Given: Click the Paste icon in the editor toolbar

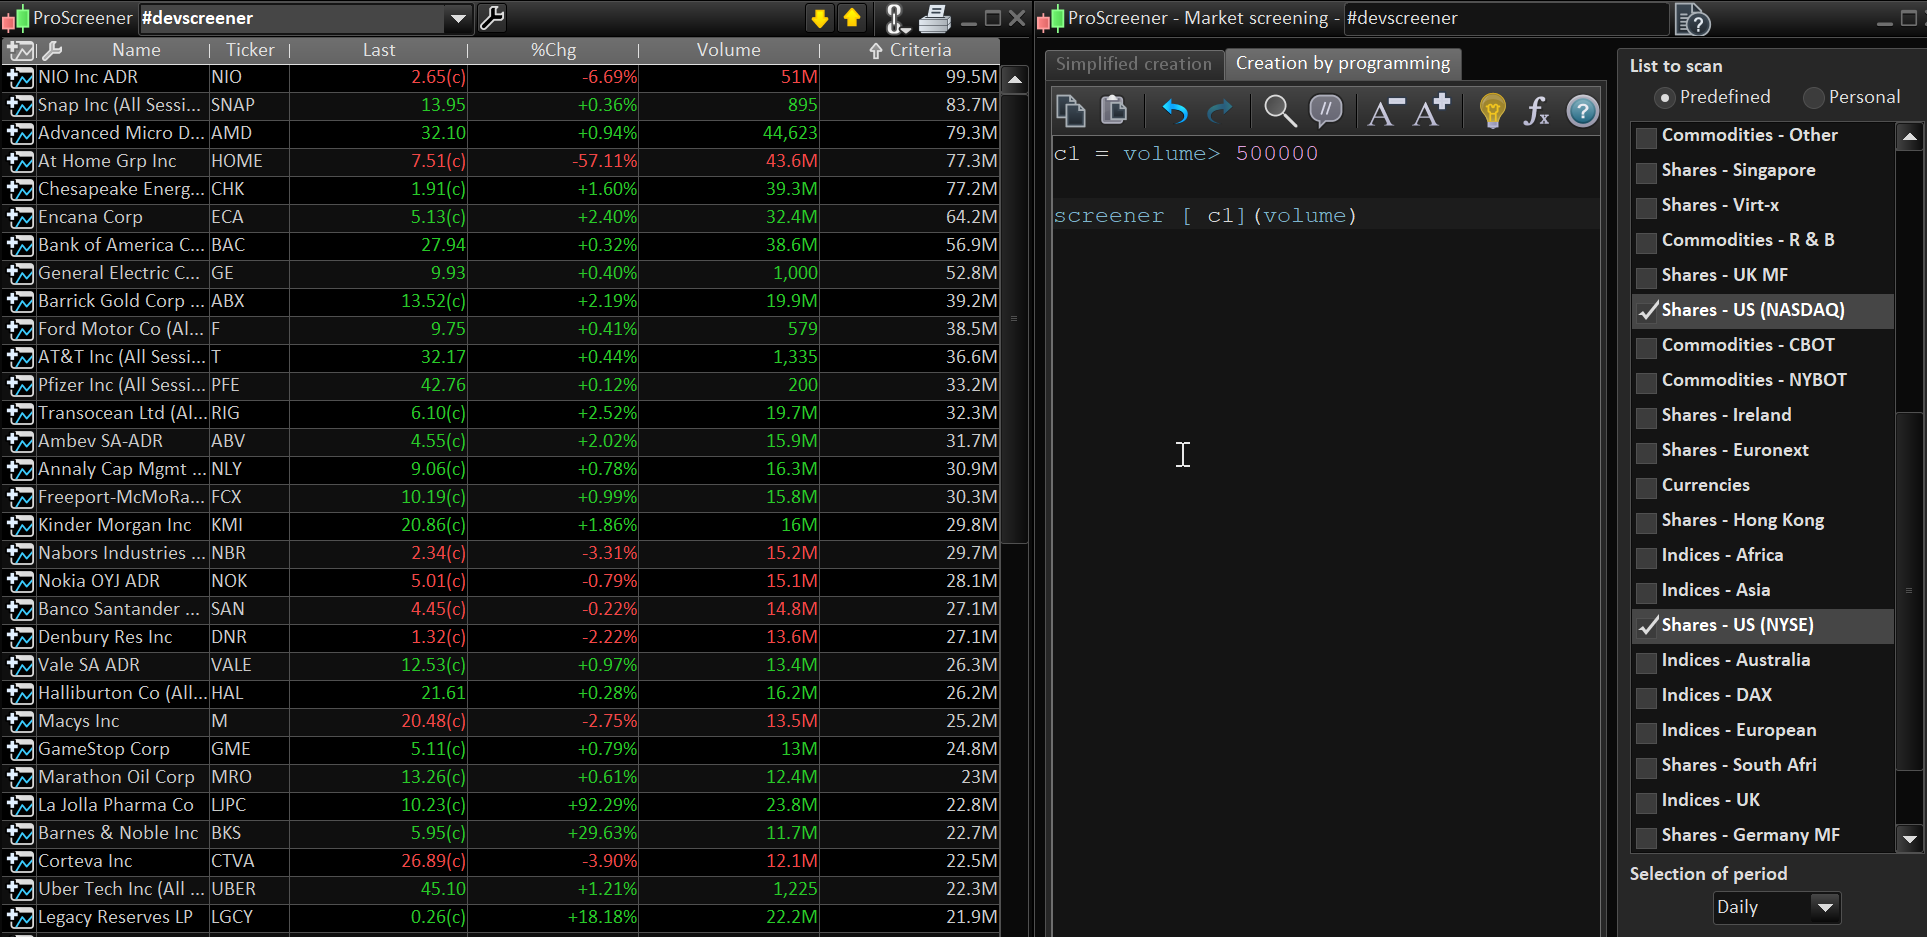Looking at the screenshot, I should [1114, 111].
